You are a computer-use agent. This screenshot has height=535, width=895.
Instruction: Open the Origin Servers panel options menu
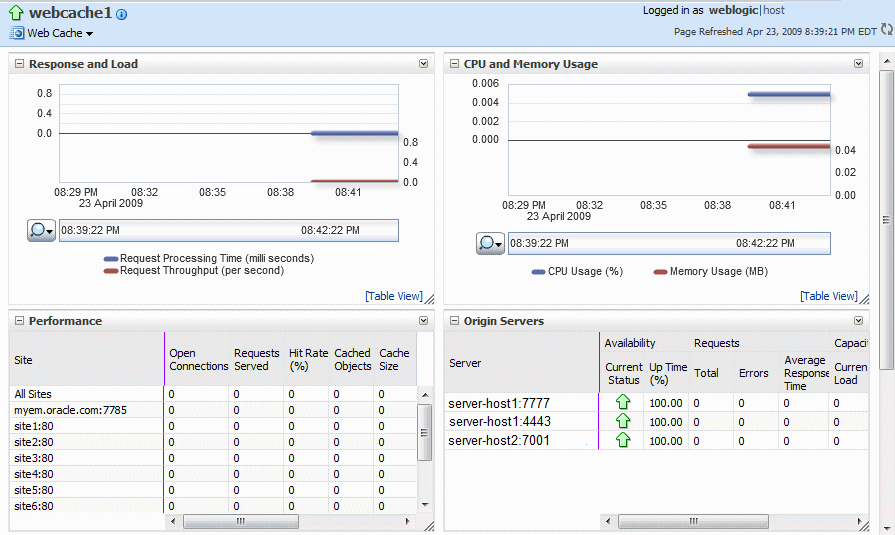coord(858,321)
